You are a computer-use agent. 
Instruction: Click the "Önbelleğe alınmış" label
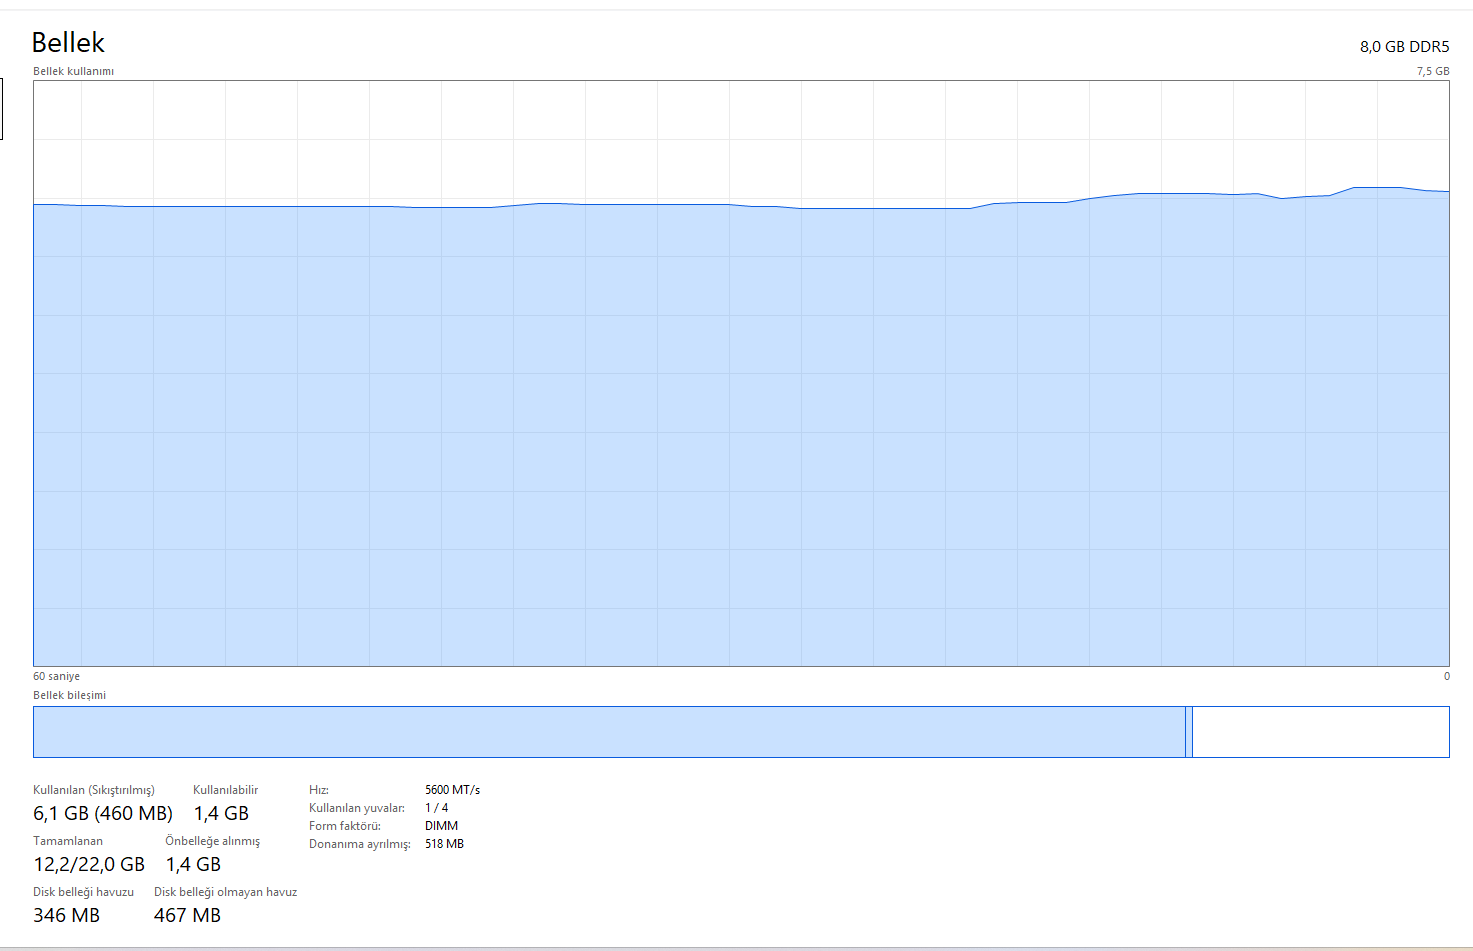pyautogui.click(x=212, y=841)
